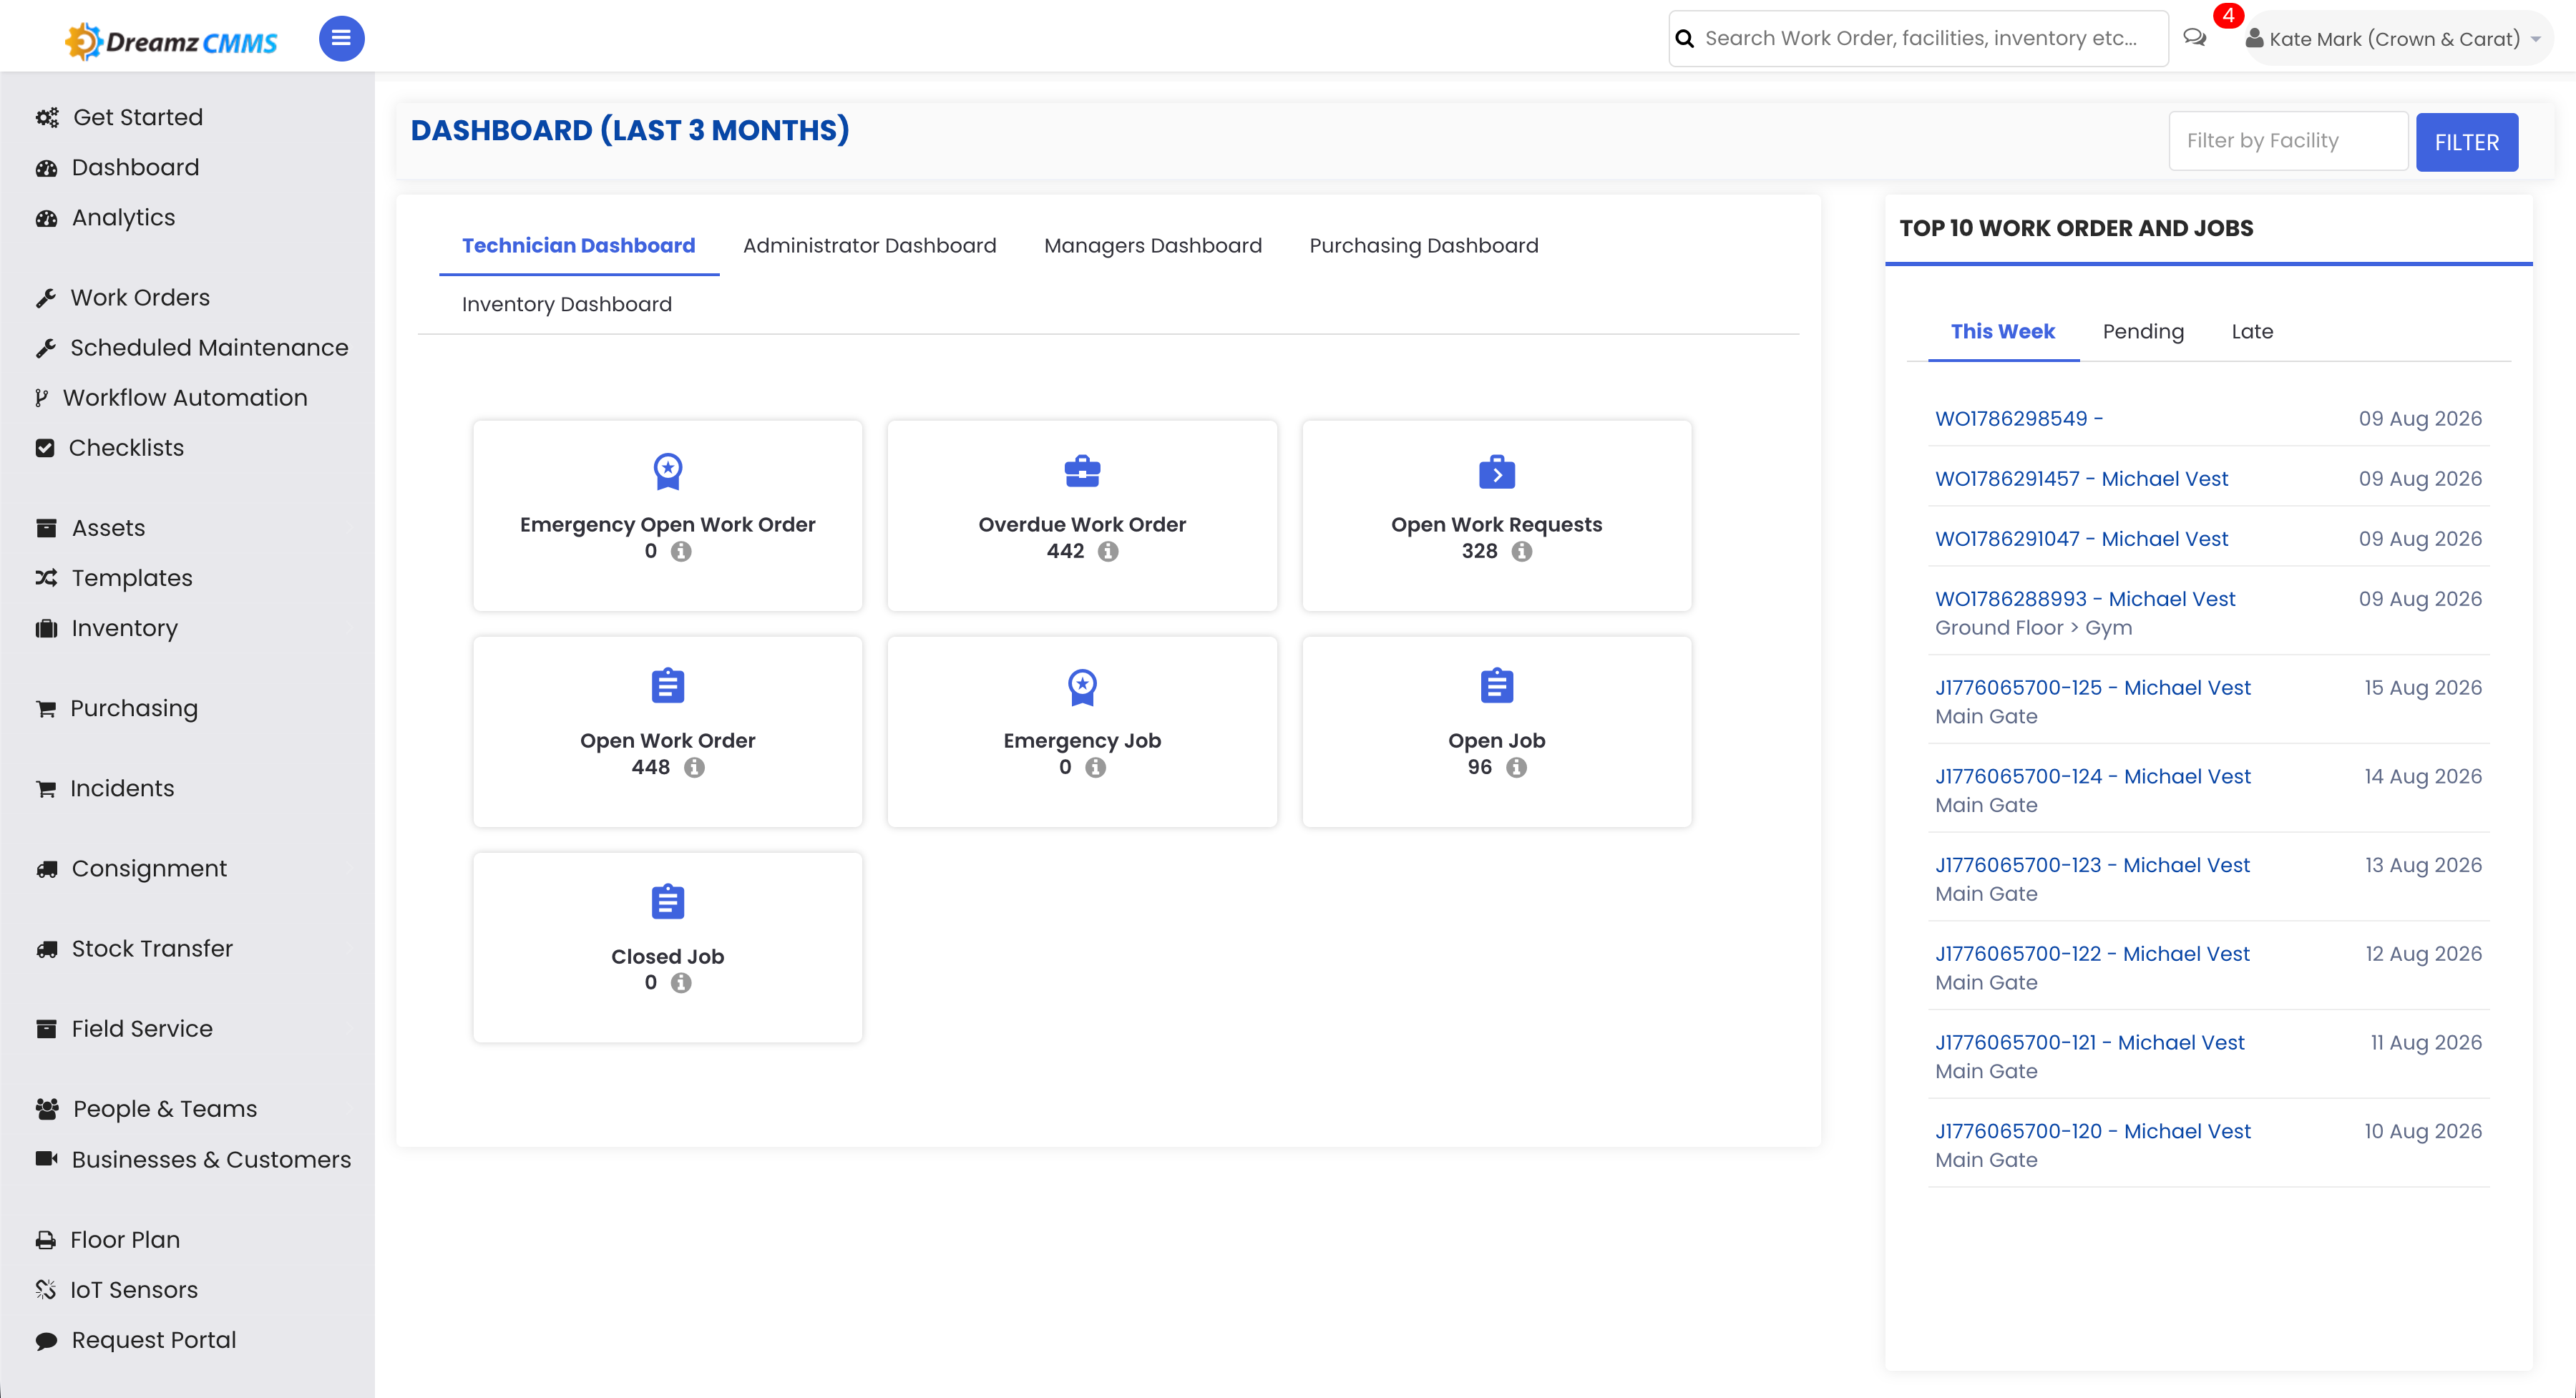
Task: Toggle the sidebar hamburger menu button
Action: [341, 38]
